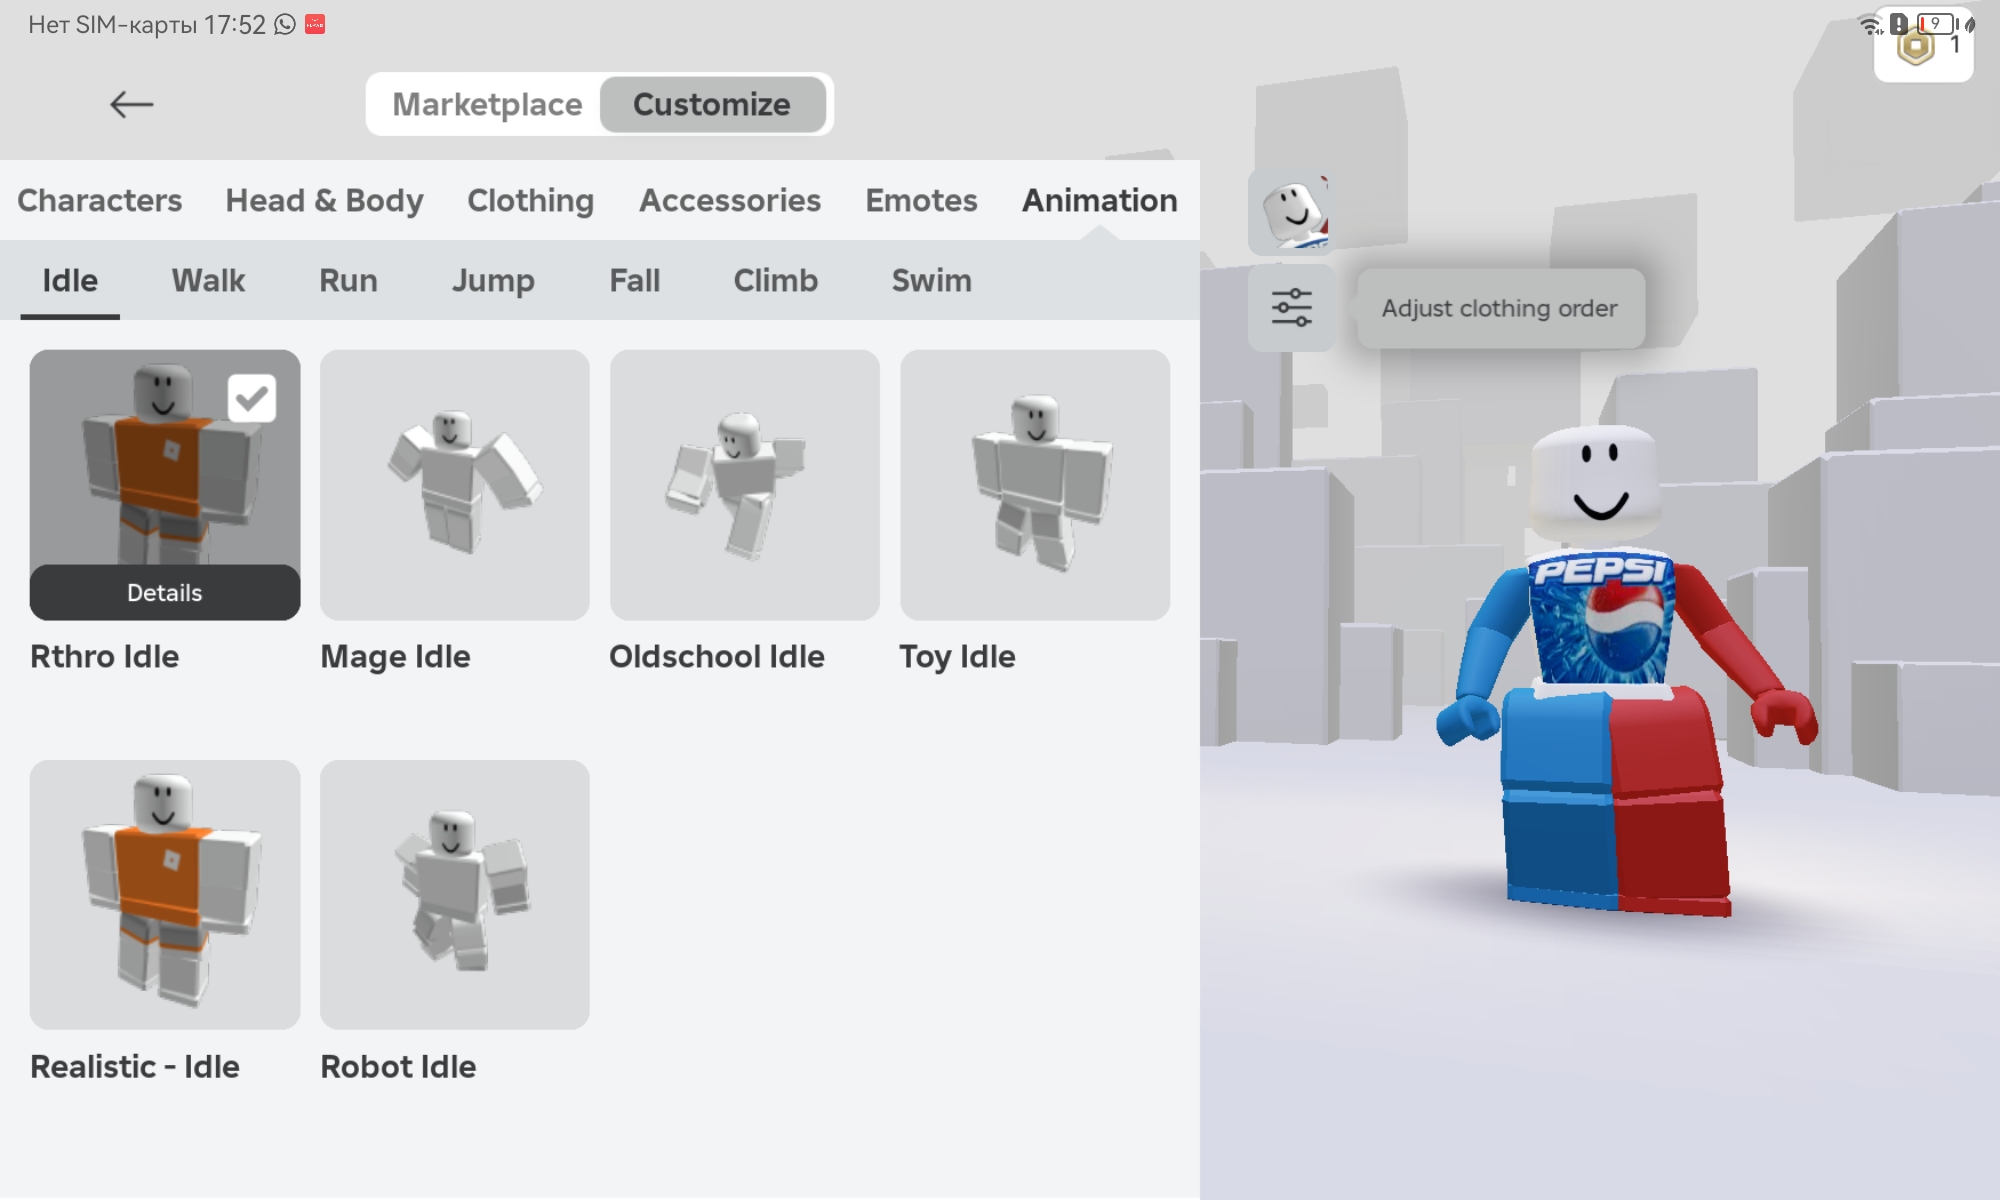Screen dimensions: 2000x1200
Task: Open the Emotes tab
Action: pos(921,200)
